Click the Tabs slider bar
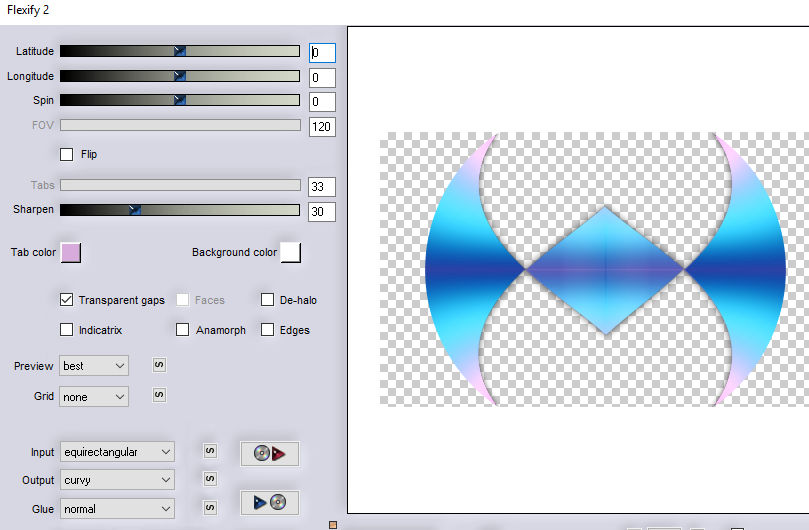Image resolution: width=809 pixels, height=530 pixels. click(x=180, y=185)
